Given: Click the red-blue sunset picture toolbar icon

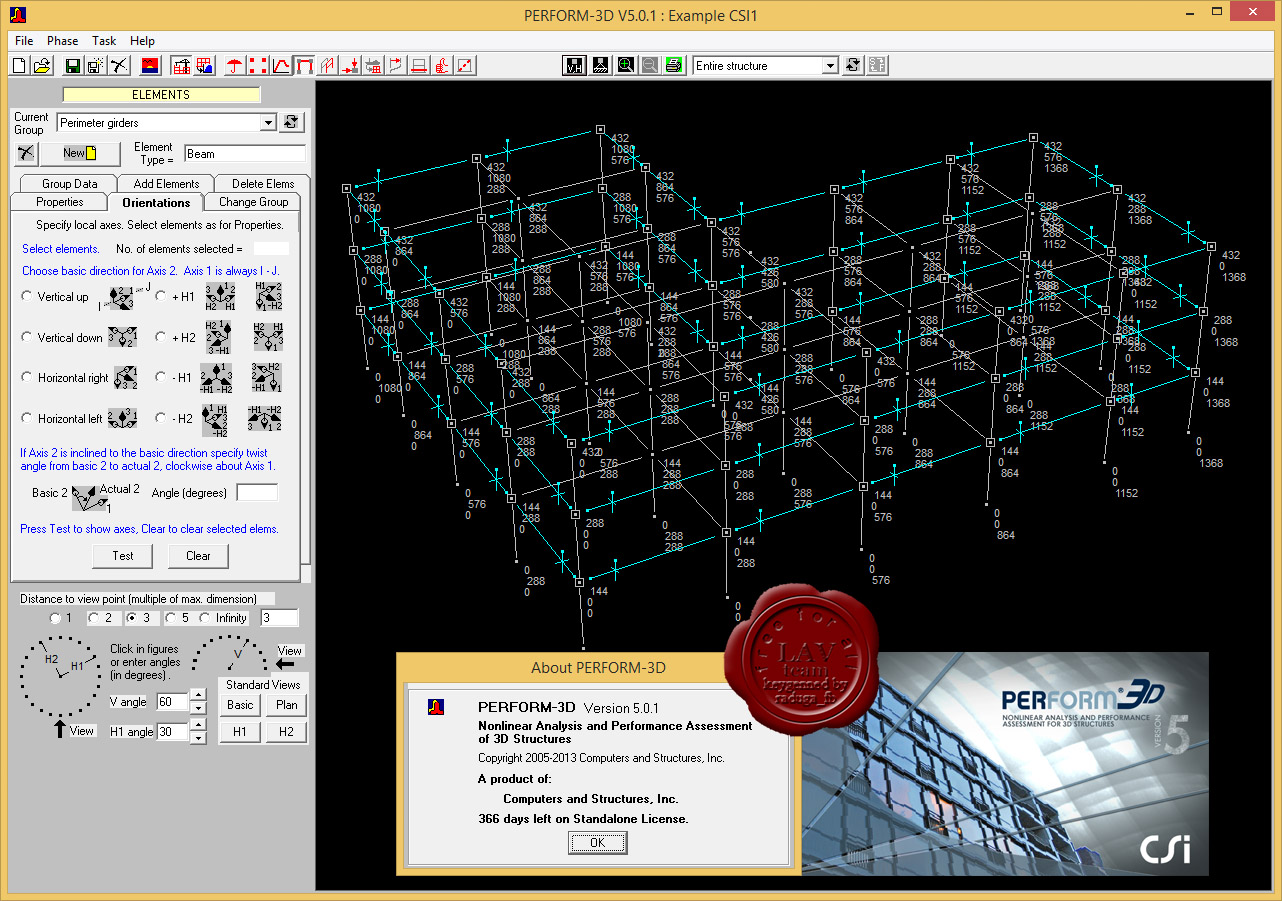Looking at the screenshot, I should [150, 66].
